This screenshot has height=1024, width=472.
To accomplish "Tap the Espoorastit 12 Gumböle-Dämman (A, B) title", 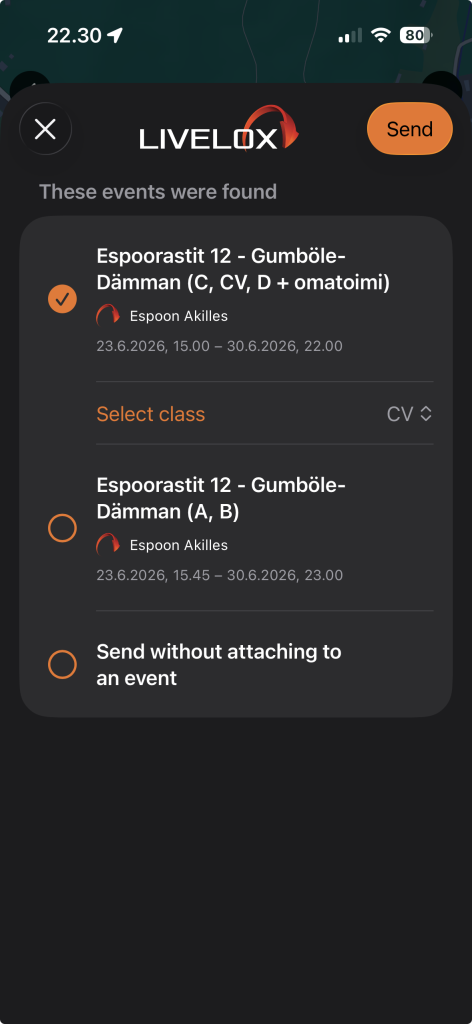I will tap(221, 498).
